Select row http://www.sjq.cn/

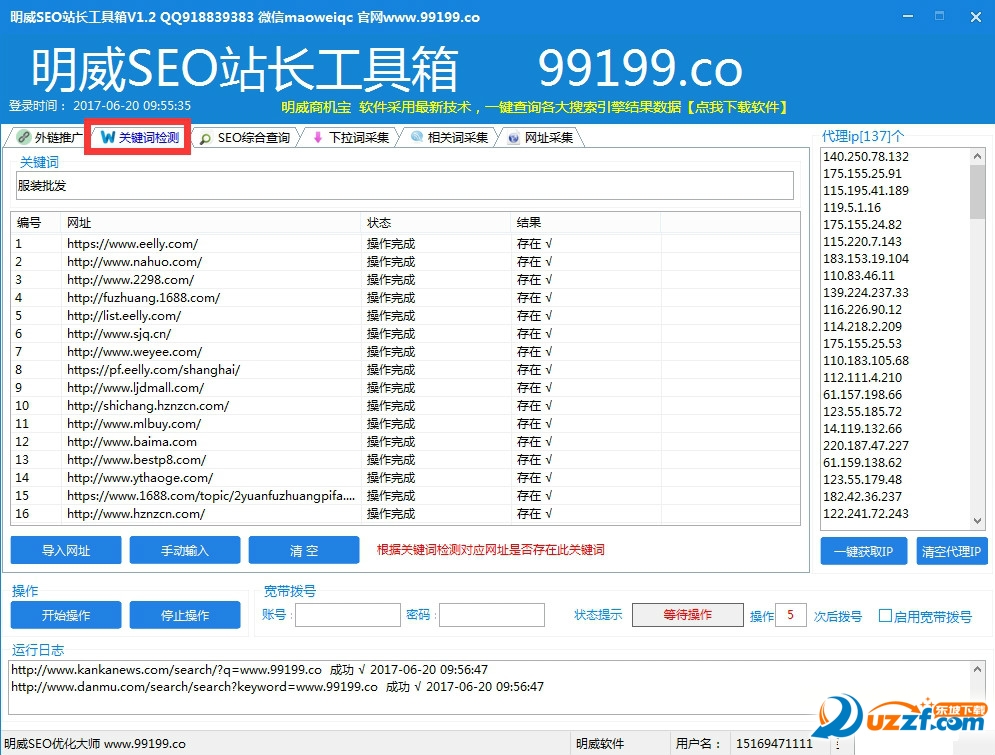405,334
